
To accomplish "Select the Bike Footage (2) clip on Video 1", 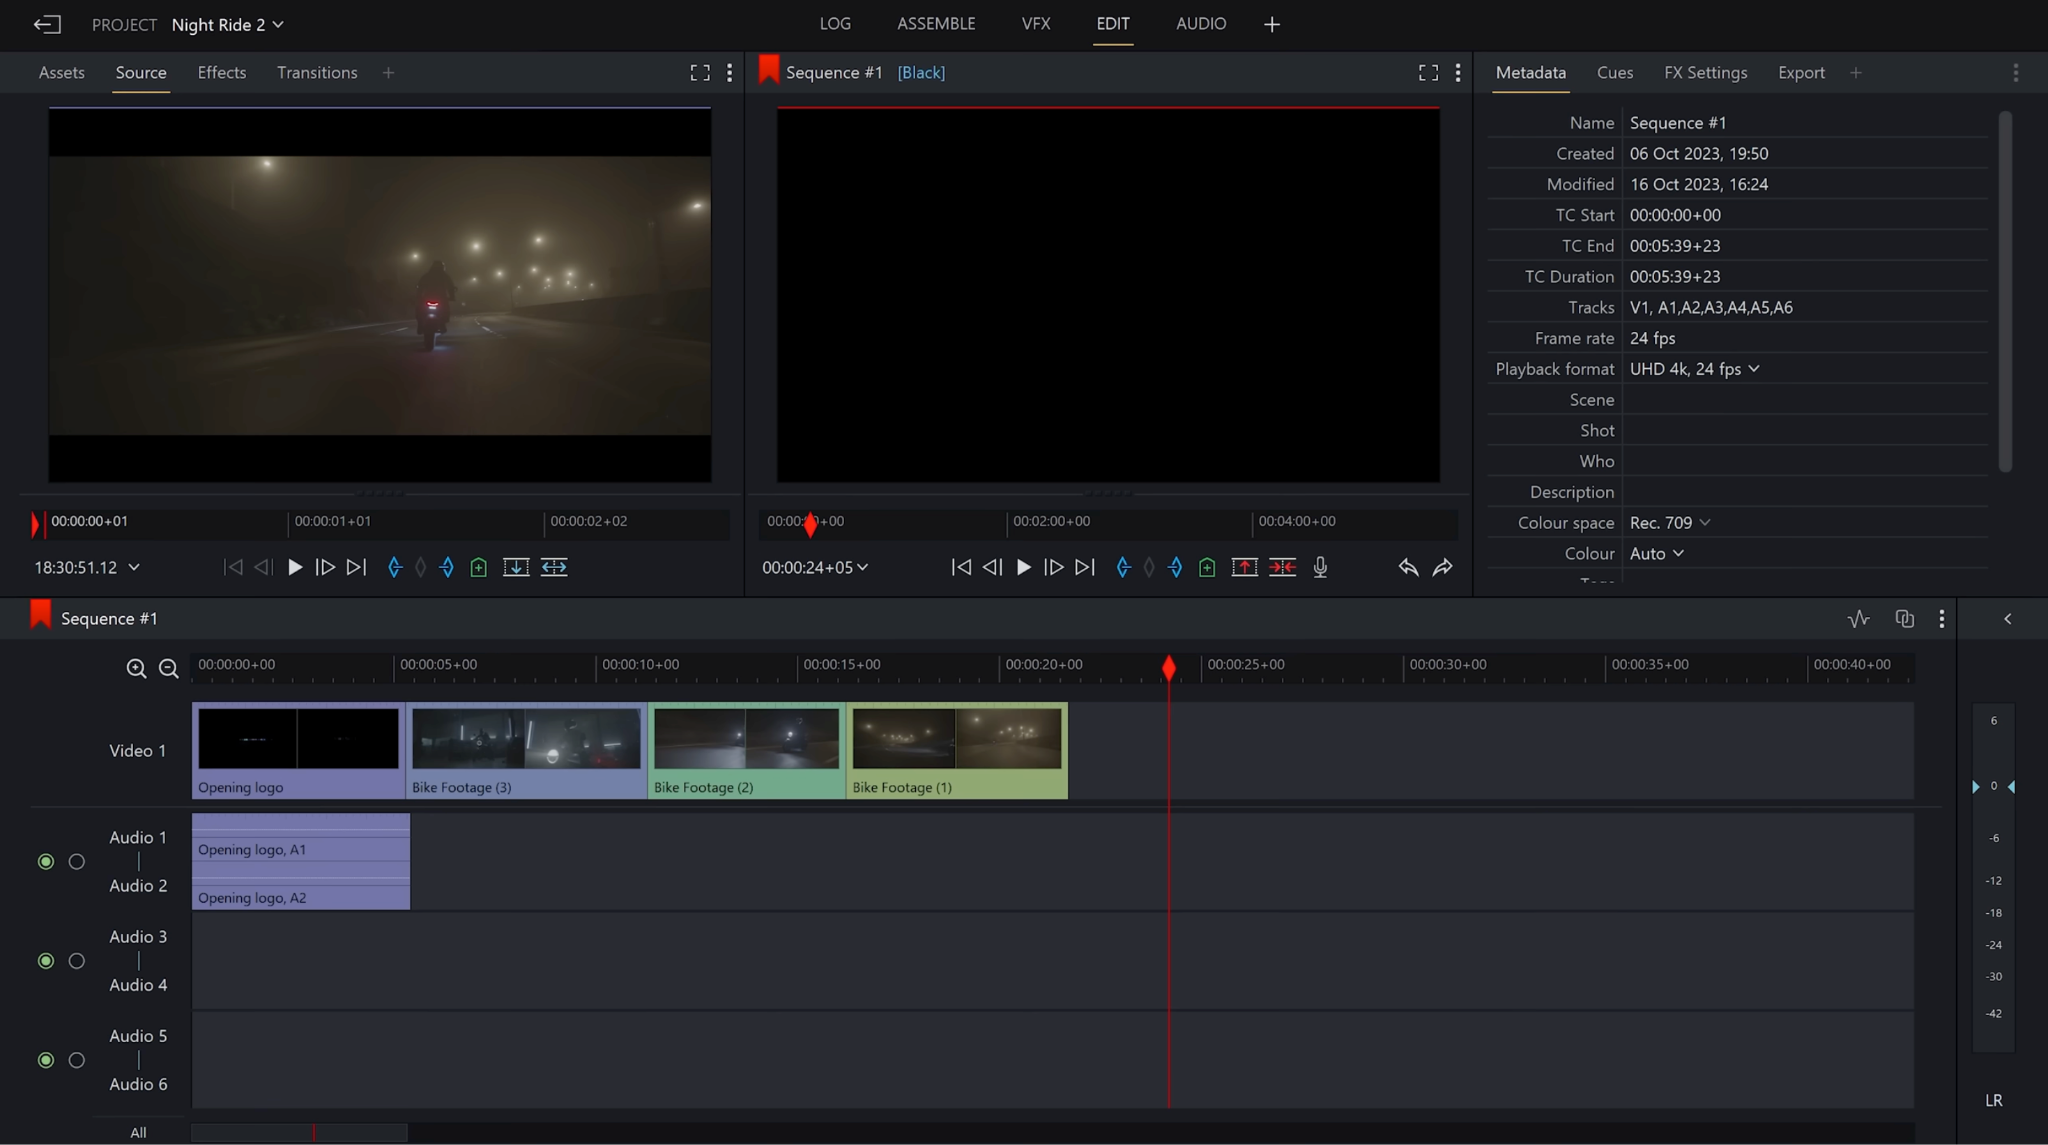I will pyautogui.click(x=746, y=750).
